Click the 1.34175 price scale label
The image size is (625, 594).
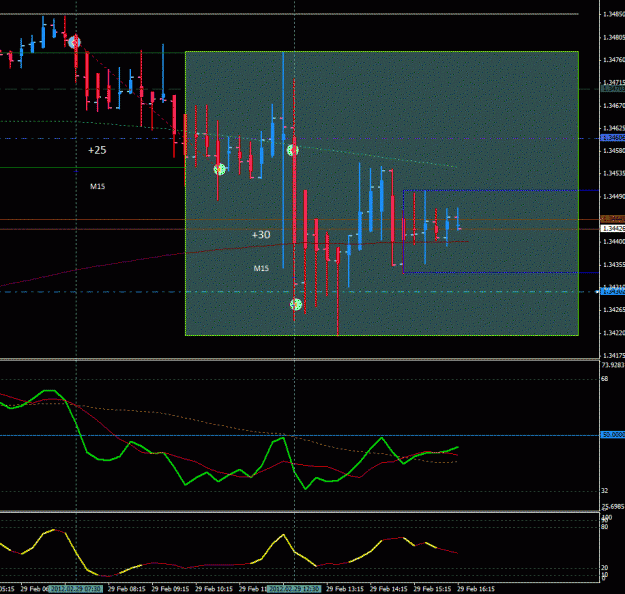coord(613,355)
